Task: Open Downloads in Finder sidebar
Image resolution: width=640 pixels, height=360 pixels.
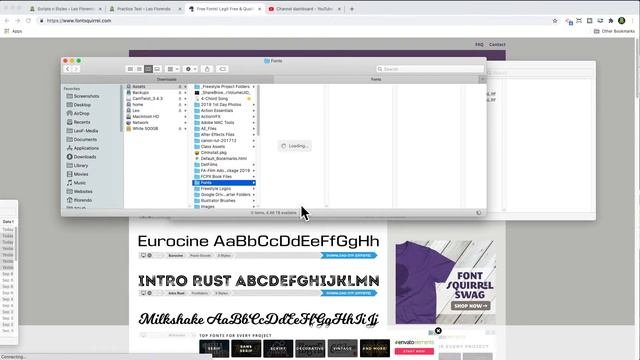Action: coord(82,157)
